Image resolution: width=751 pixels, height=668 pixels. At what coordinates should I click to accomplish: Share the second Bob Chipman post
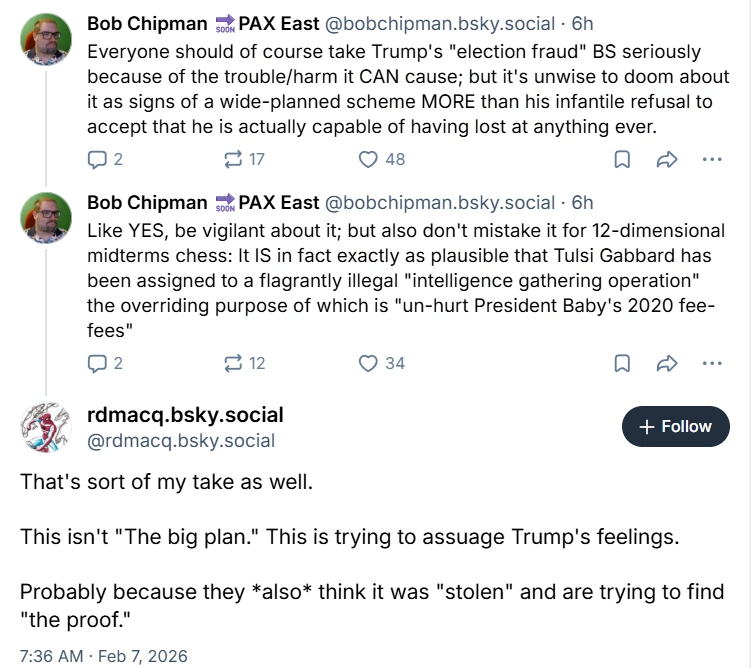click(667, 363)
